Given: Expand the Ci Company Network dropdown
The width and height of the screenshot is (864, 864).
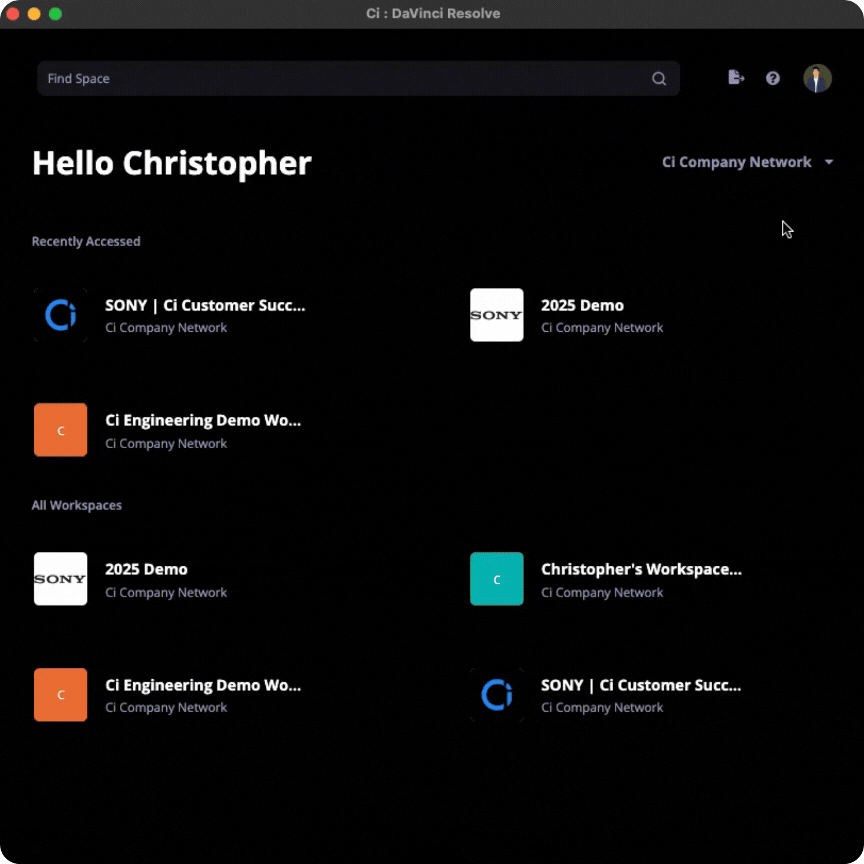Looking at the screenshot, I should pyautogui.click(x=747, y=162).
